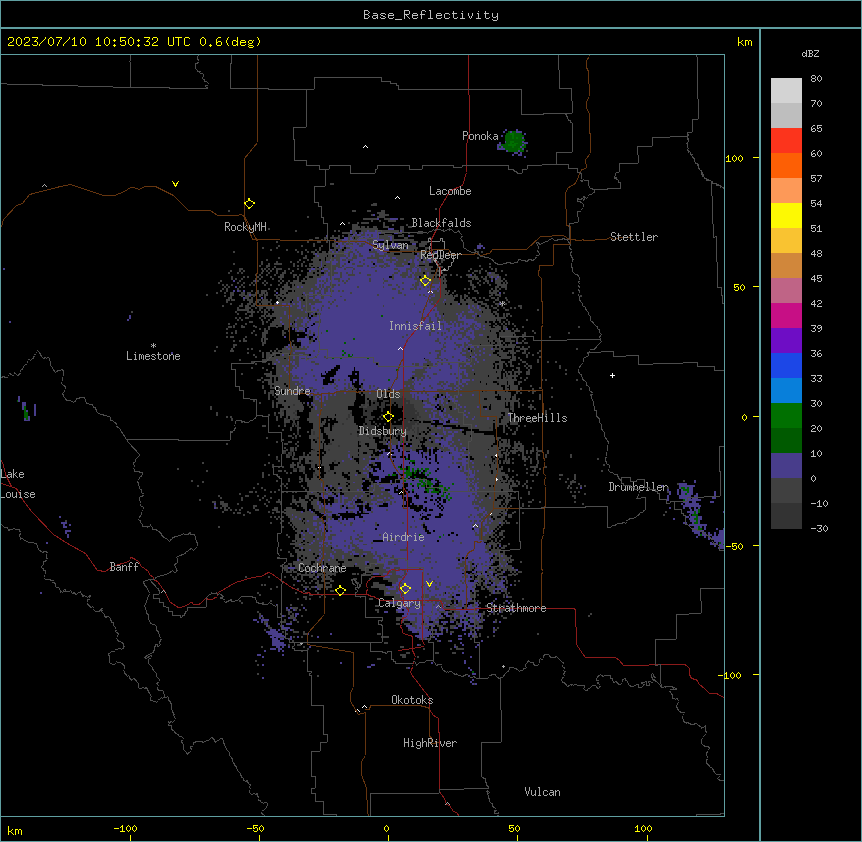Click the Olds city label
862x842 pixels.
[x=388, y=394]
